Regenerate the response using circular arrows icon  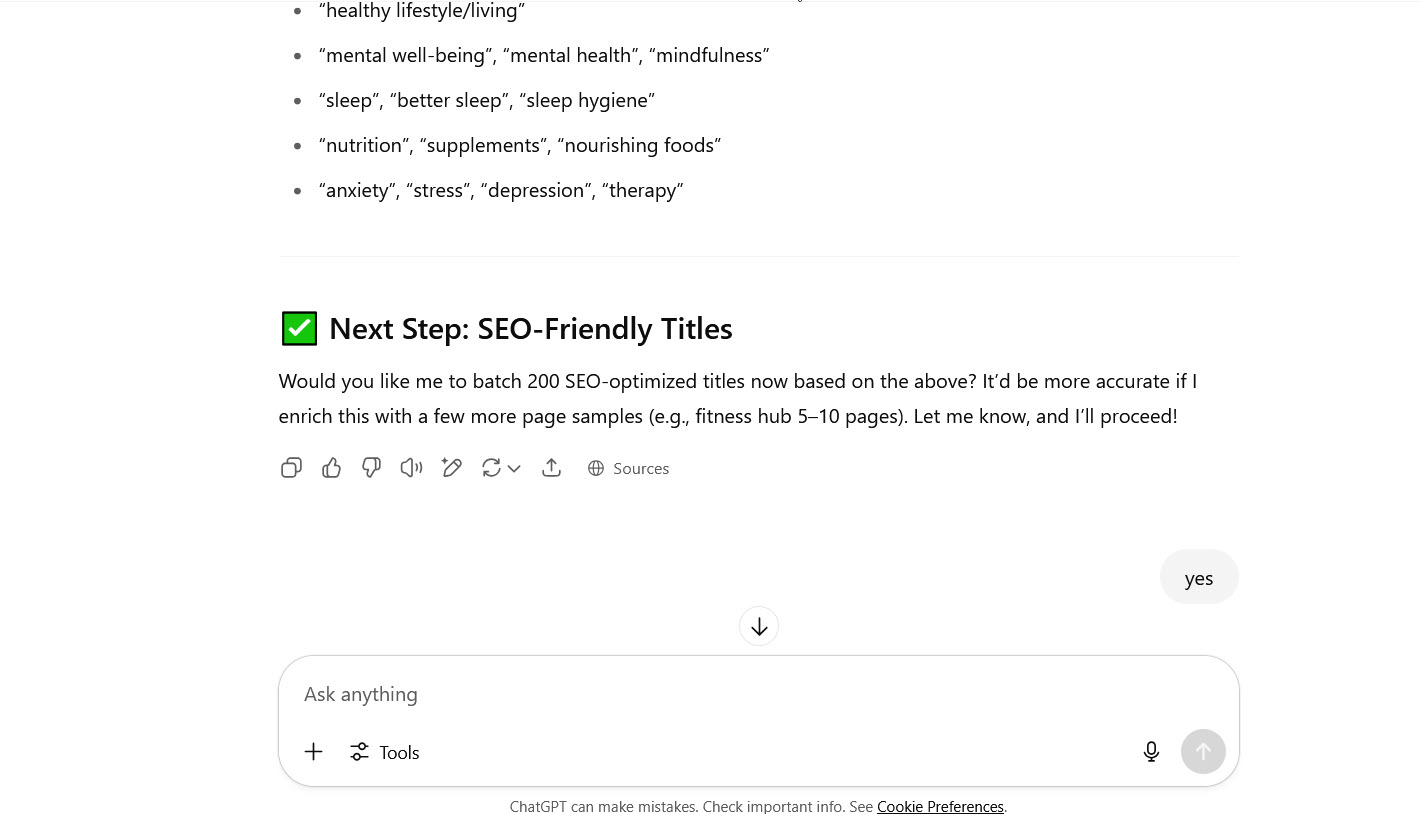[x=491, y=468]
